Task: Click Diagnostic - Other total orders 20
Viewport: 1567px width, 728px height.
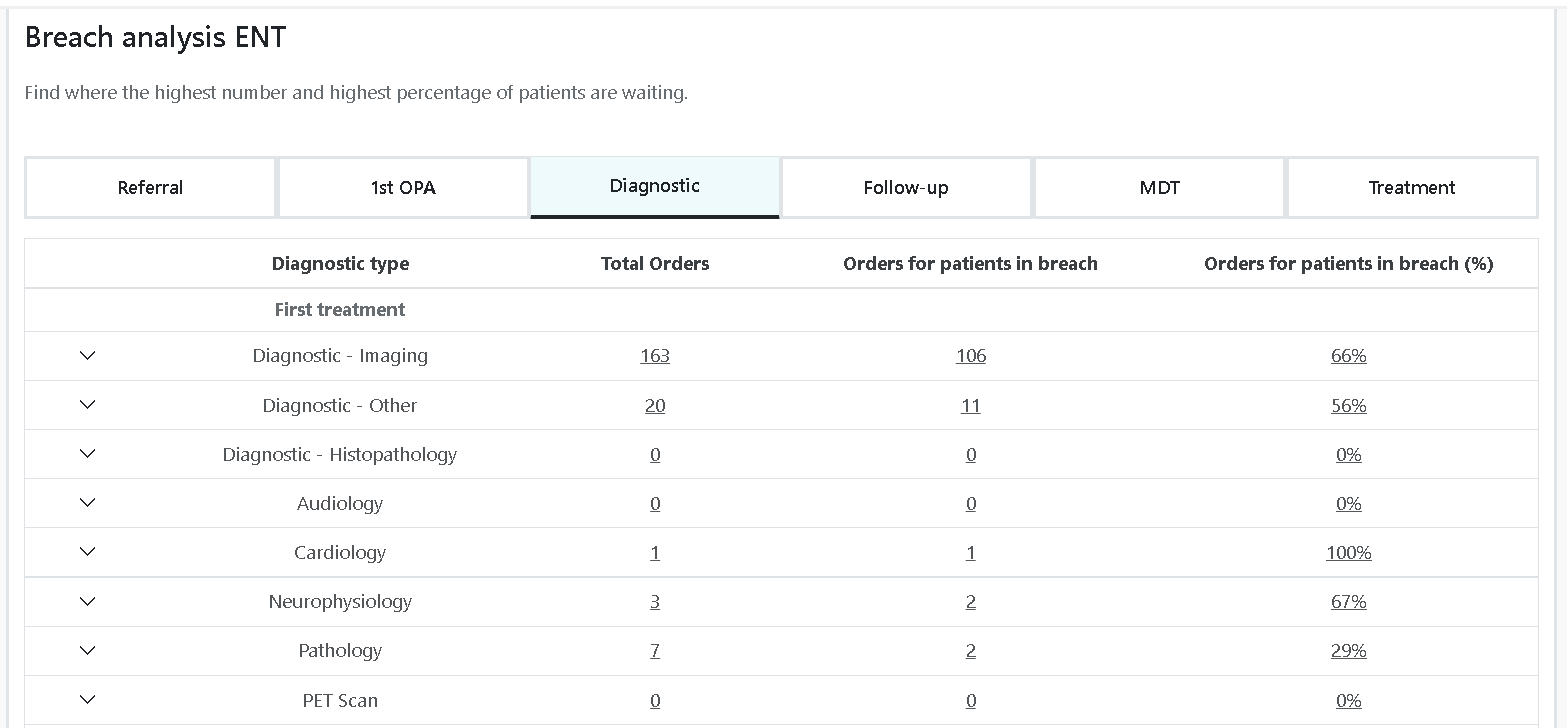Action: point(655,406)
